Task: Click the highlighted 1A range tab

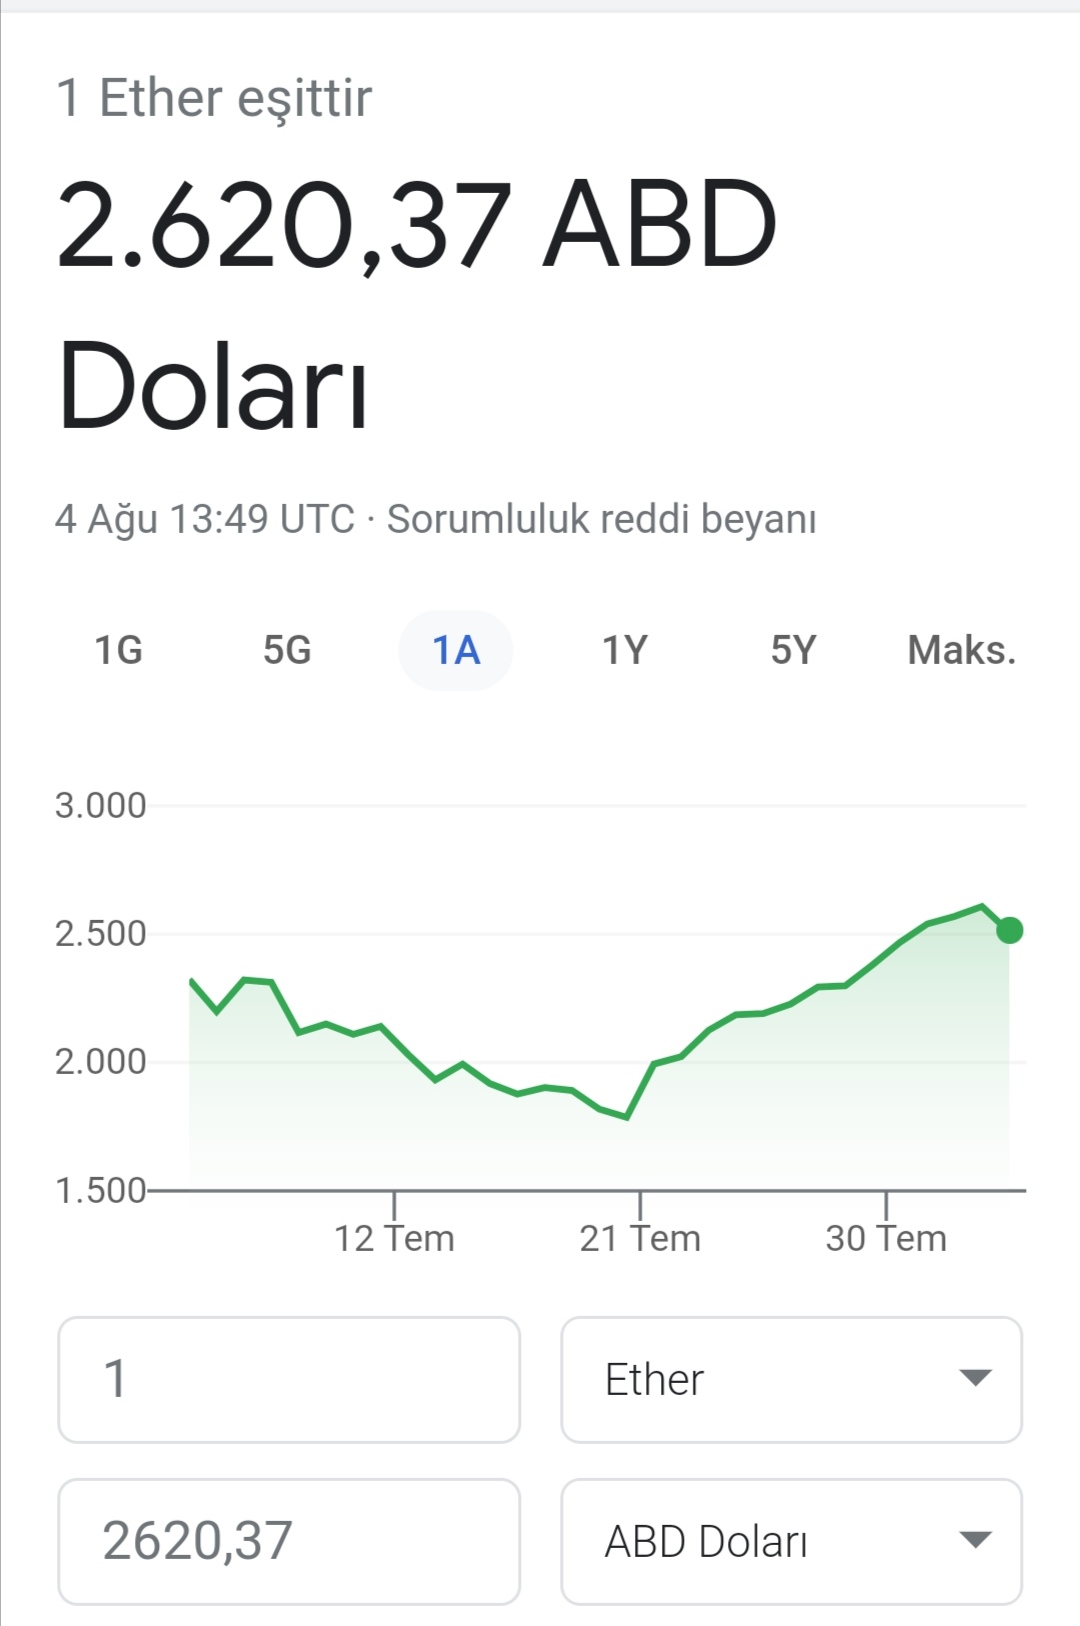Action: pos(456,650)
